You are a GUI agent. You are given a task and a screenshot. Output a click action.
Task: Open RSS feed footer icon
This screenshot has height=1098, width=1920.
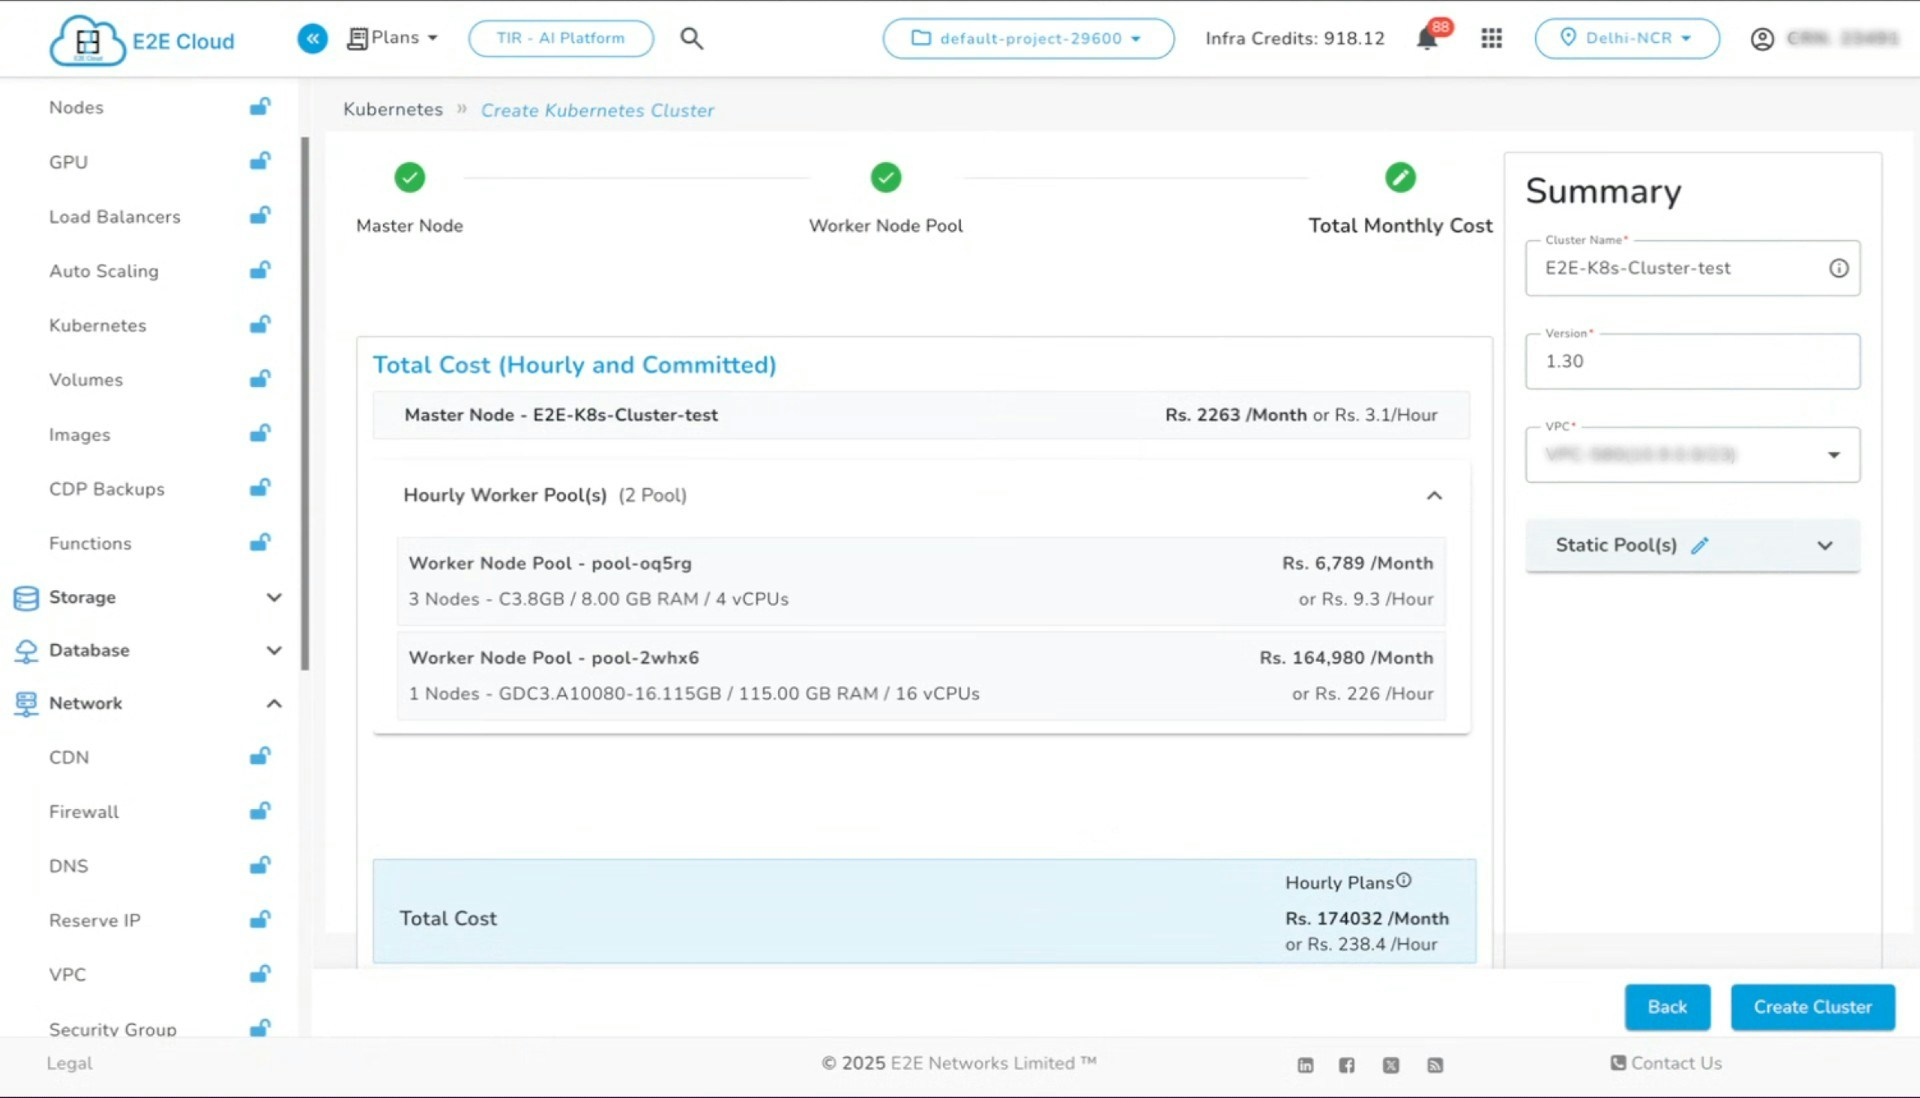[1435, 1065]
